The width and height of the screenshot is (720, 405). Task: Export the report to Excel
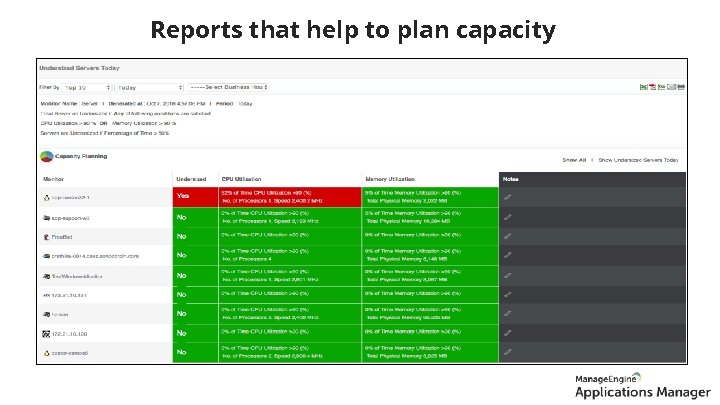[x=643, y=87]
